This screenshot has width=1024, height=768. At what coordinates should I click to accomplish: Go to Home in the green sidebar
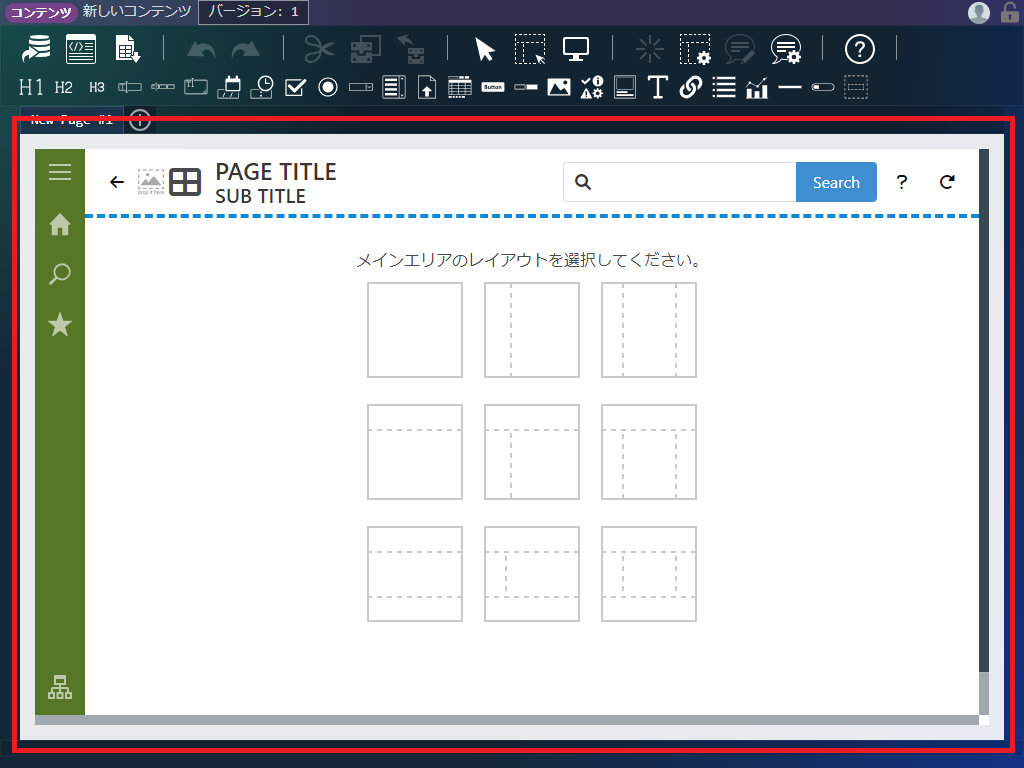(x=60, y=225)
